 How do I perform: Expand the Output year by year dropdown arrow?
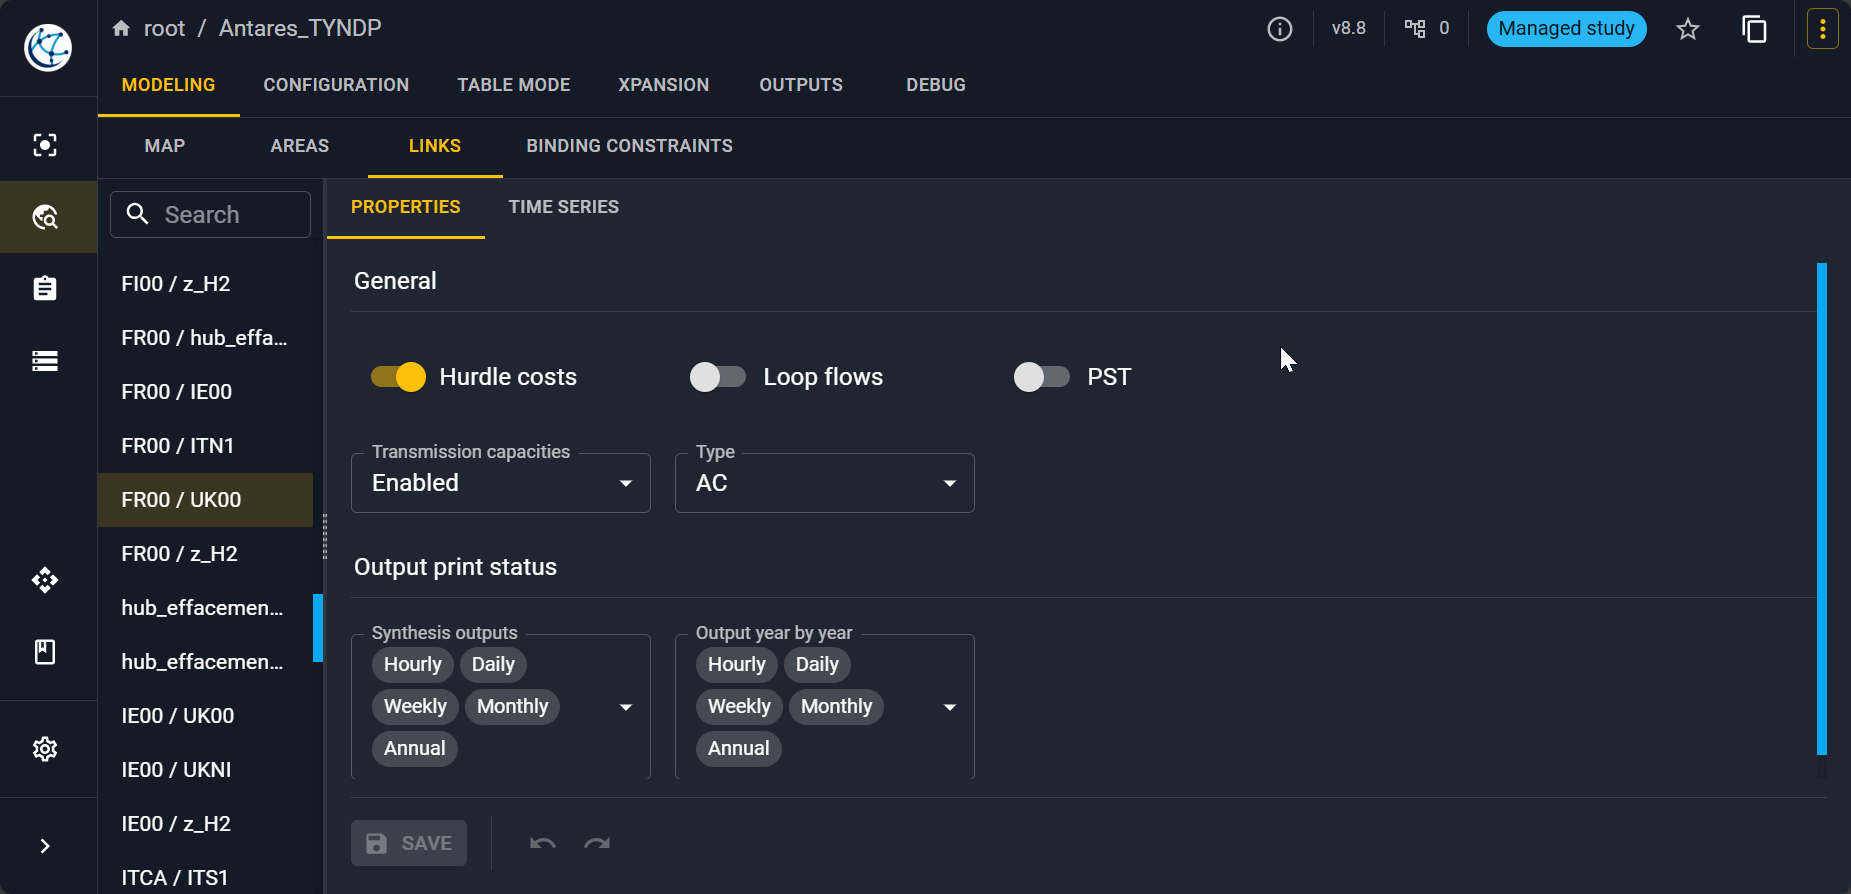coord(950,707)
